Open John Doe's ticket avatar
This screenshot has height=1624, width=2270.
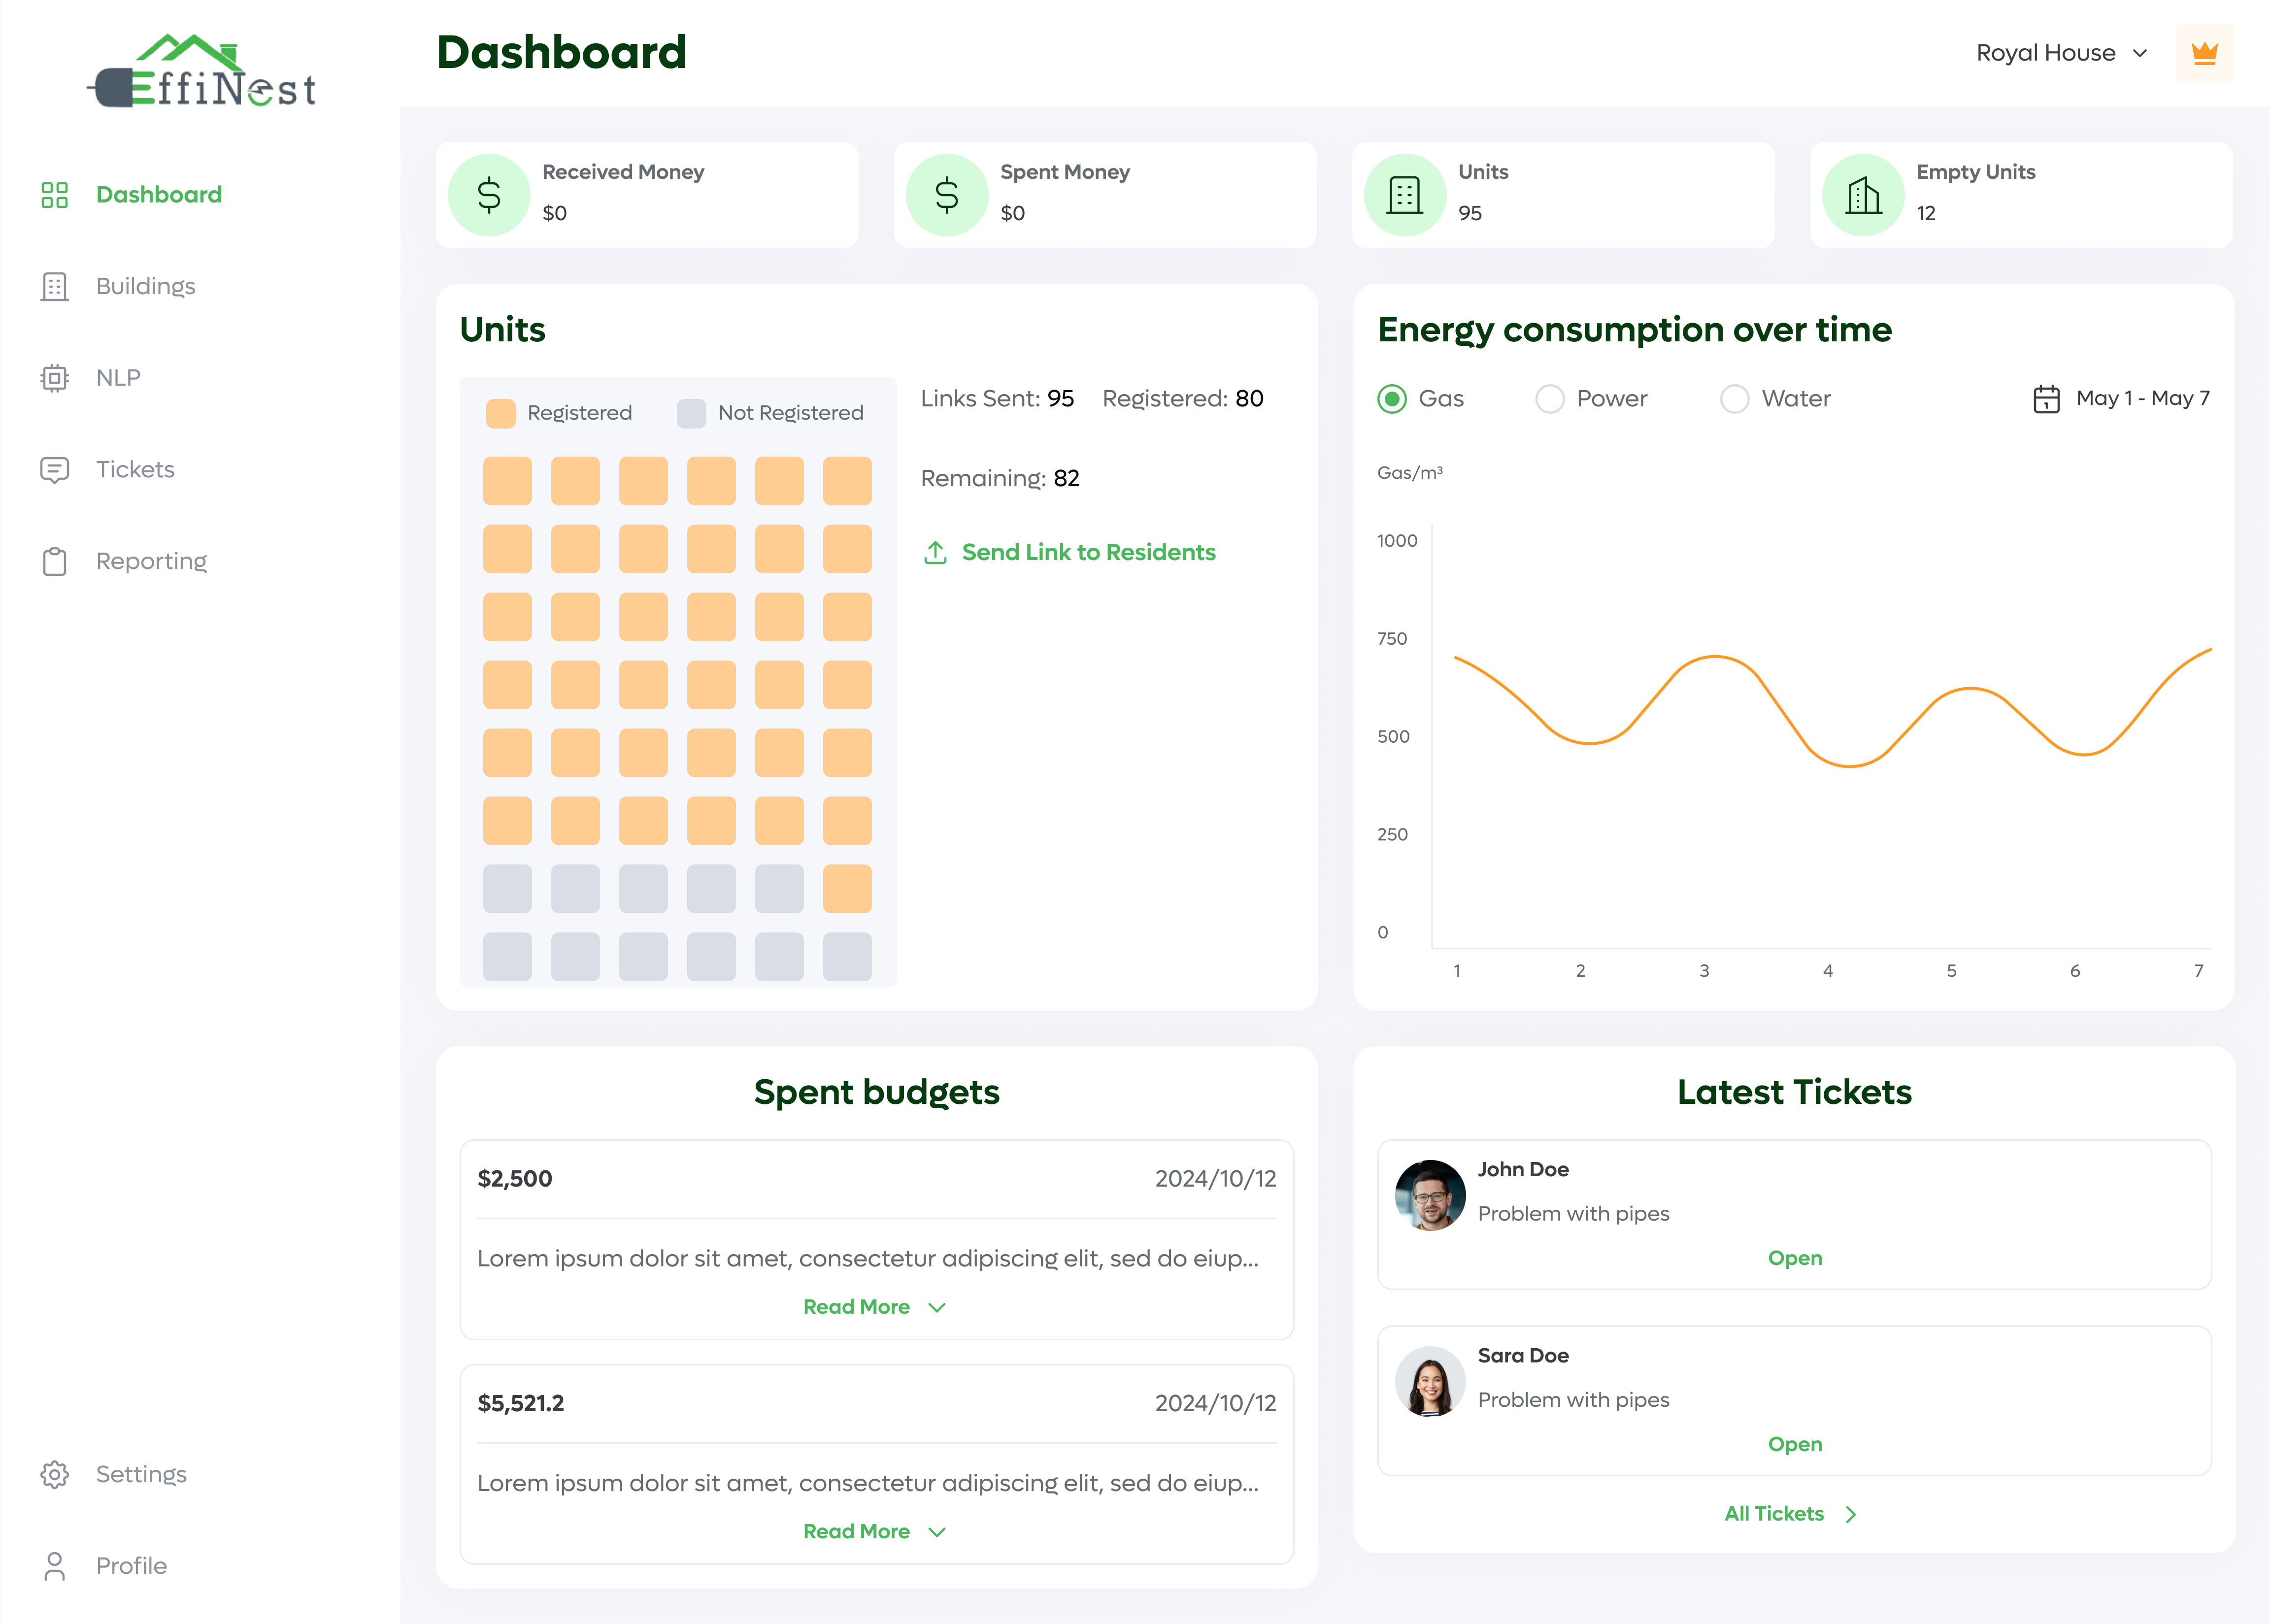point(1430,1195)
